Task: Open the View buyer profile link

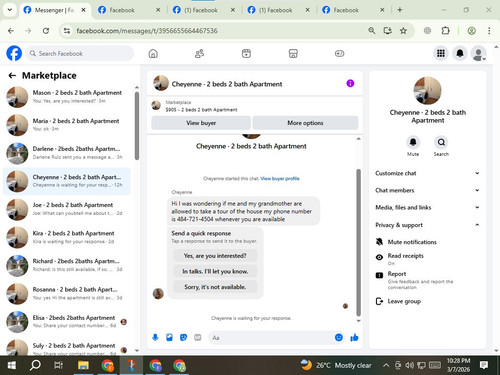Action: (x=280, y=179)
